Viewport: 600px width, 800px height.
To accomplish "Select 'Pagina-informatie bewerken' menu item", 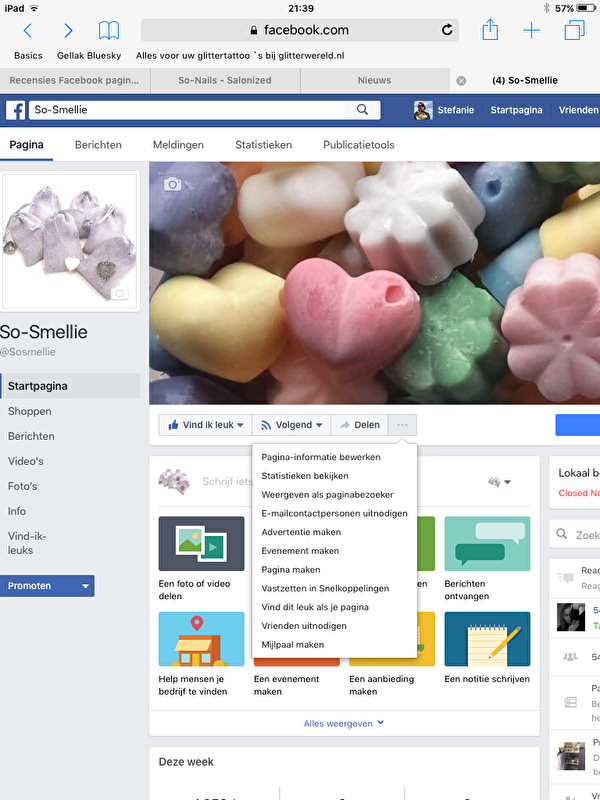I will 320,457.
